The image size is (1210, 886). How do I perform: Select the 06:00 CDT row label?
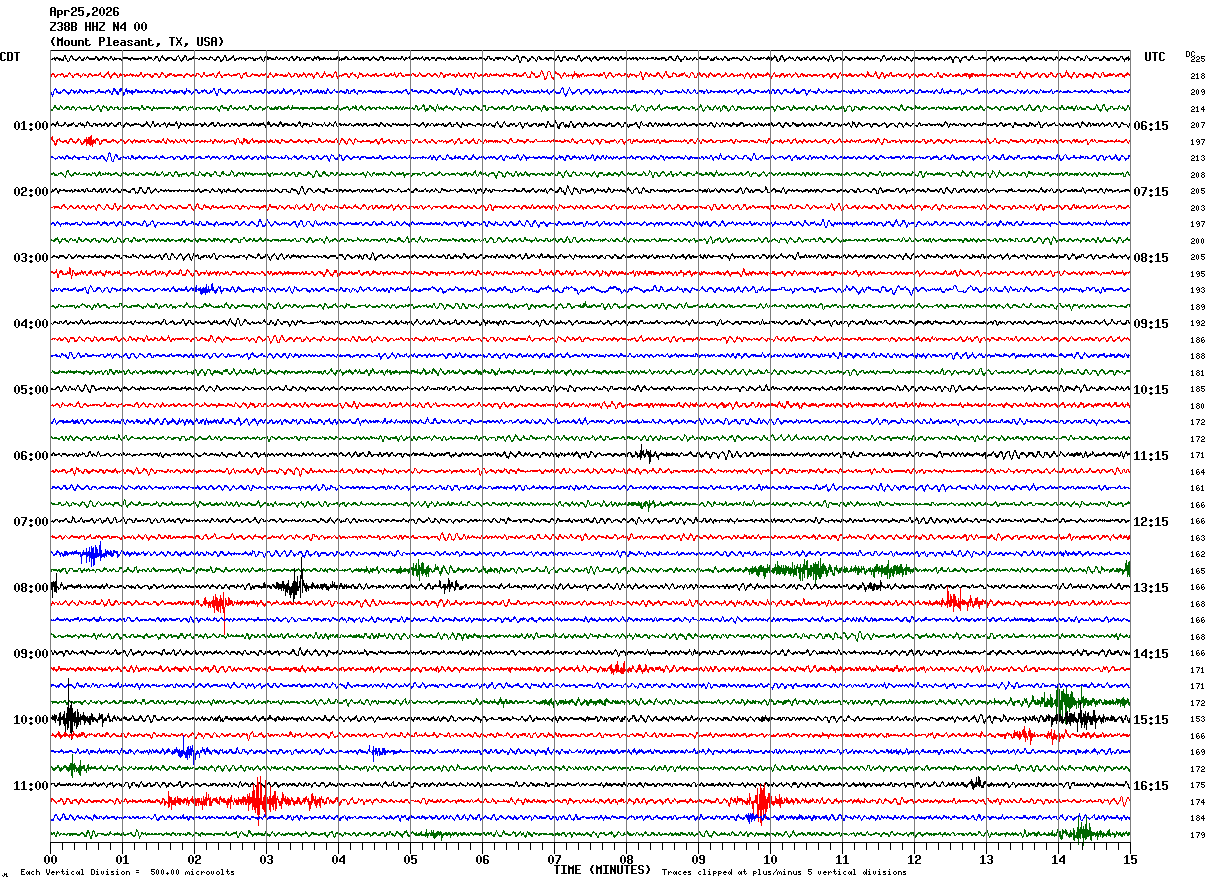[31, 456]
